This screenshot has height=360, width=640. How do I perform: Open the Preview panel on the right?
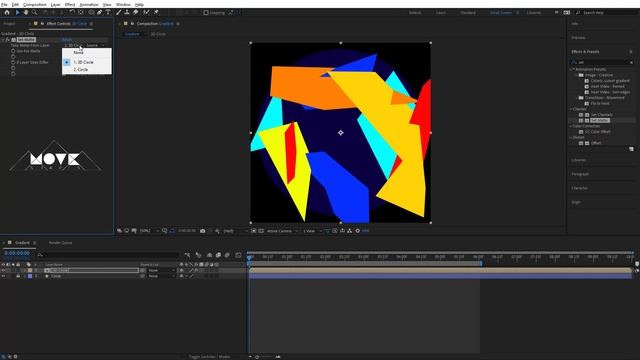(x=578, y=38)
